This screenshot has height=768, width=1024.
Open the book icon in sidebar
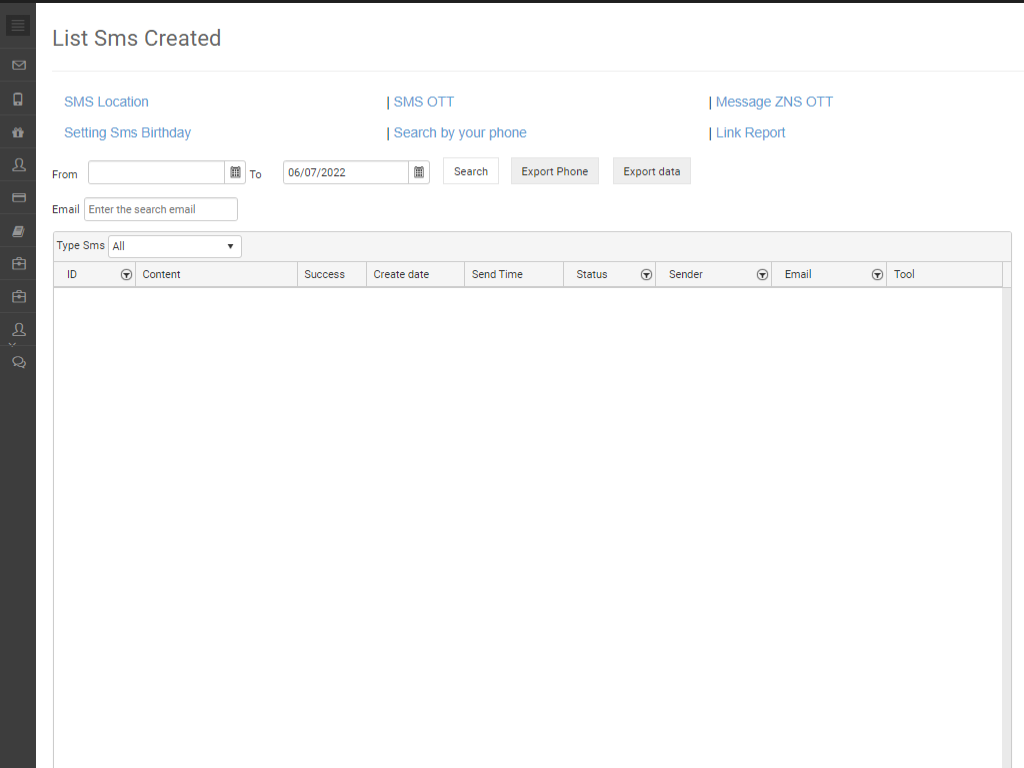[18, 231]
